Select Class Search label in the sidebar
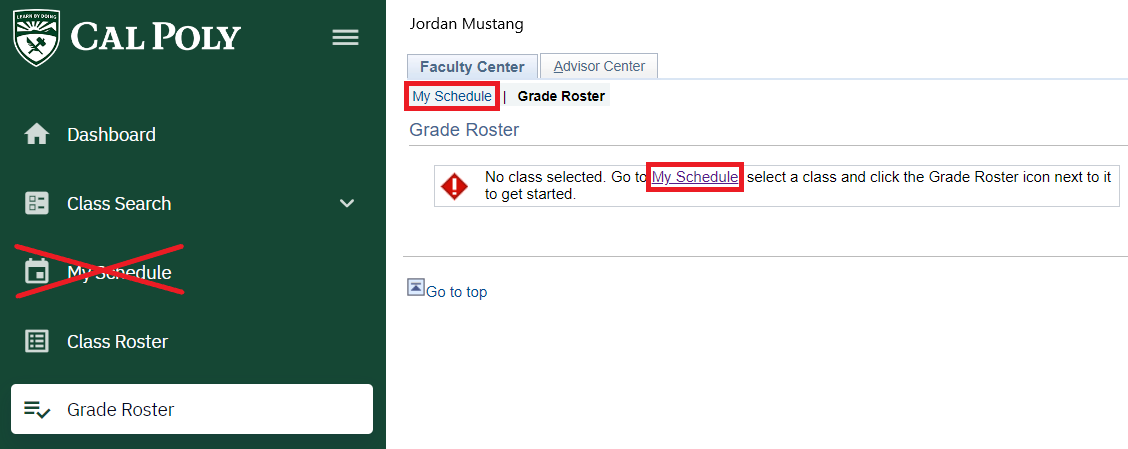 tap(119, 203)
